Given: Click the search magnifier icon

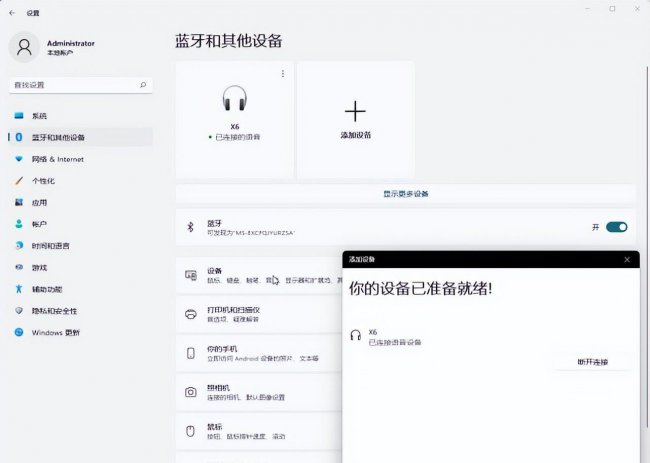Looking at the screenshot, I should point(143,85).
